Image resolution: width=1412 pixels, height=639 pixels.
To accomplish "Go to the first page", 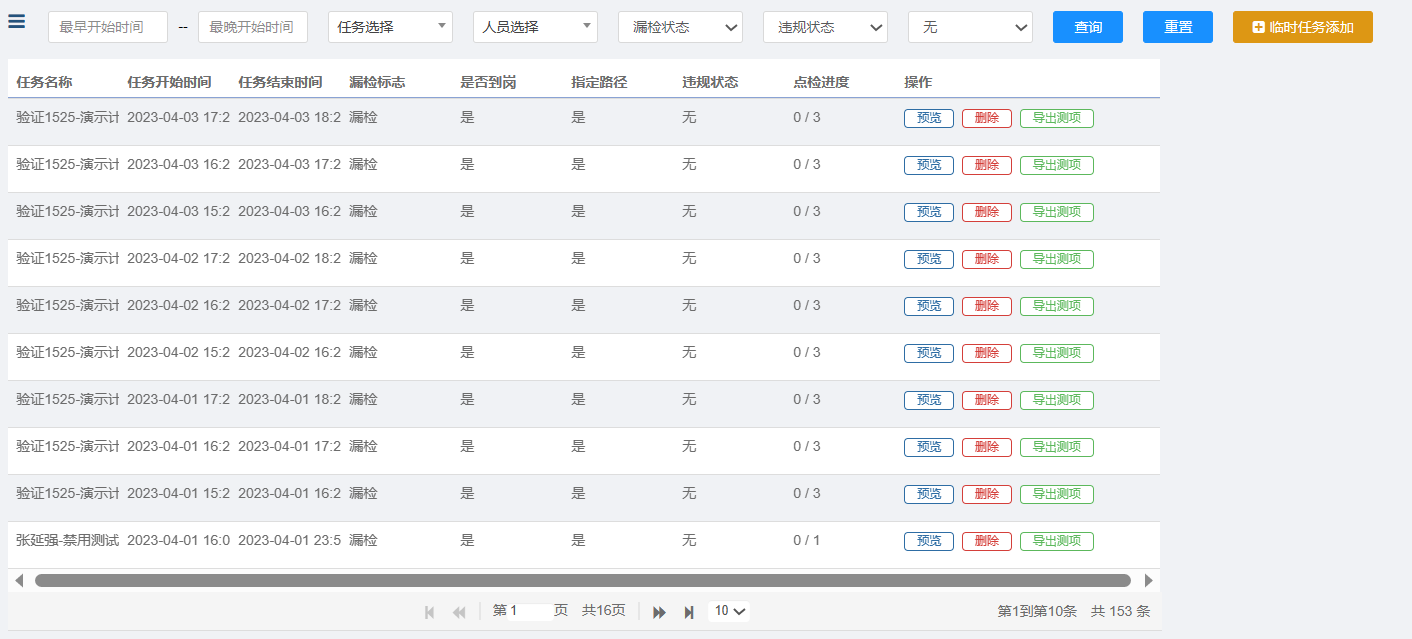I will point(430,612).
